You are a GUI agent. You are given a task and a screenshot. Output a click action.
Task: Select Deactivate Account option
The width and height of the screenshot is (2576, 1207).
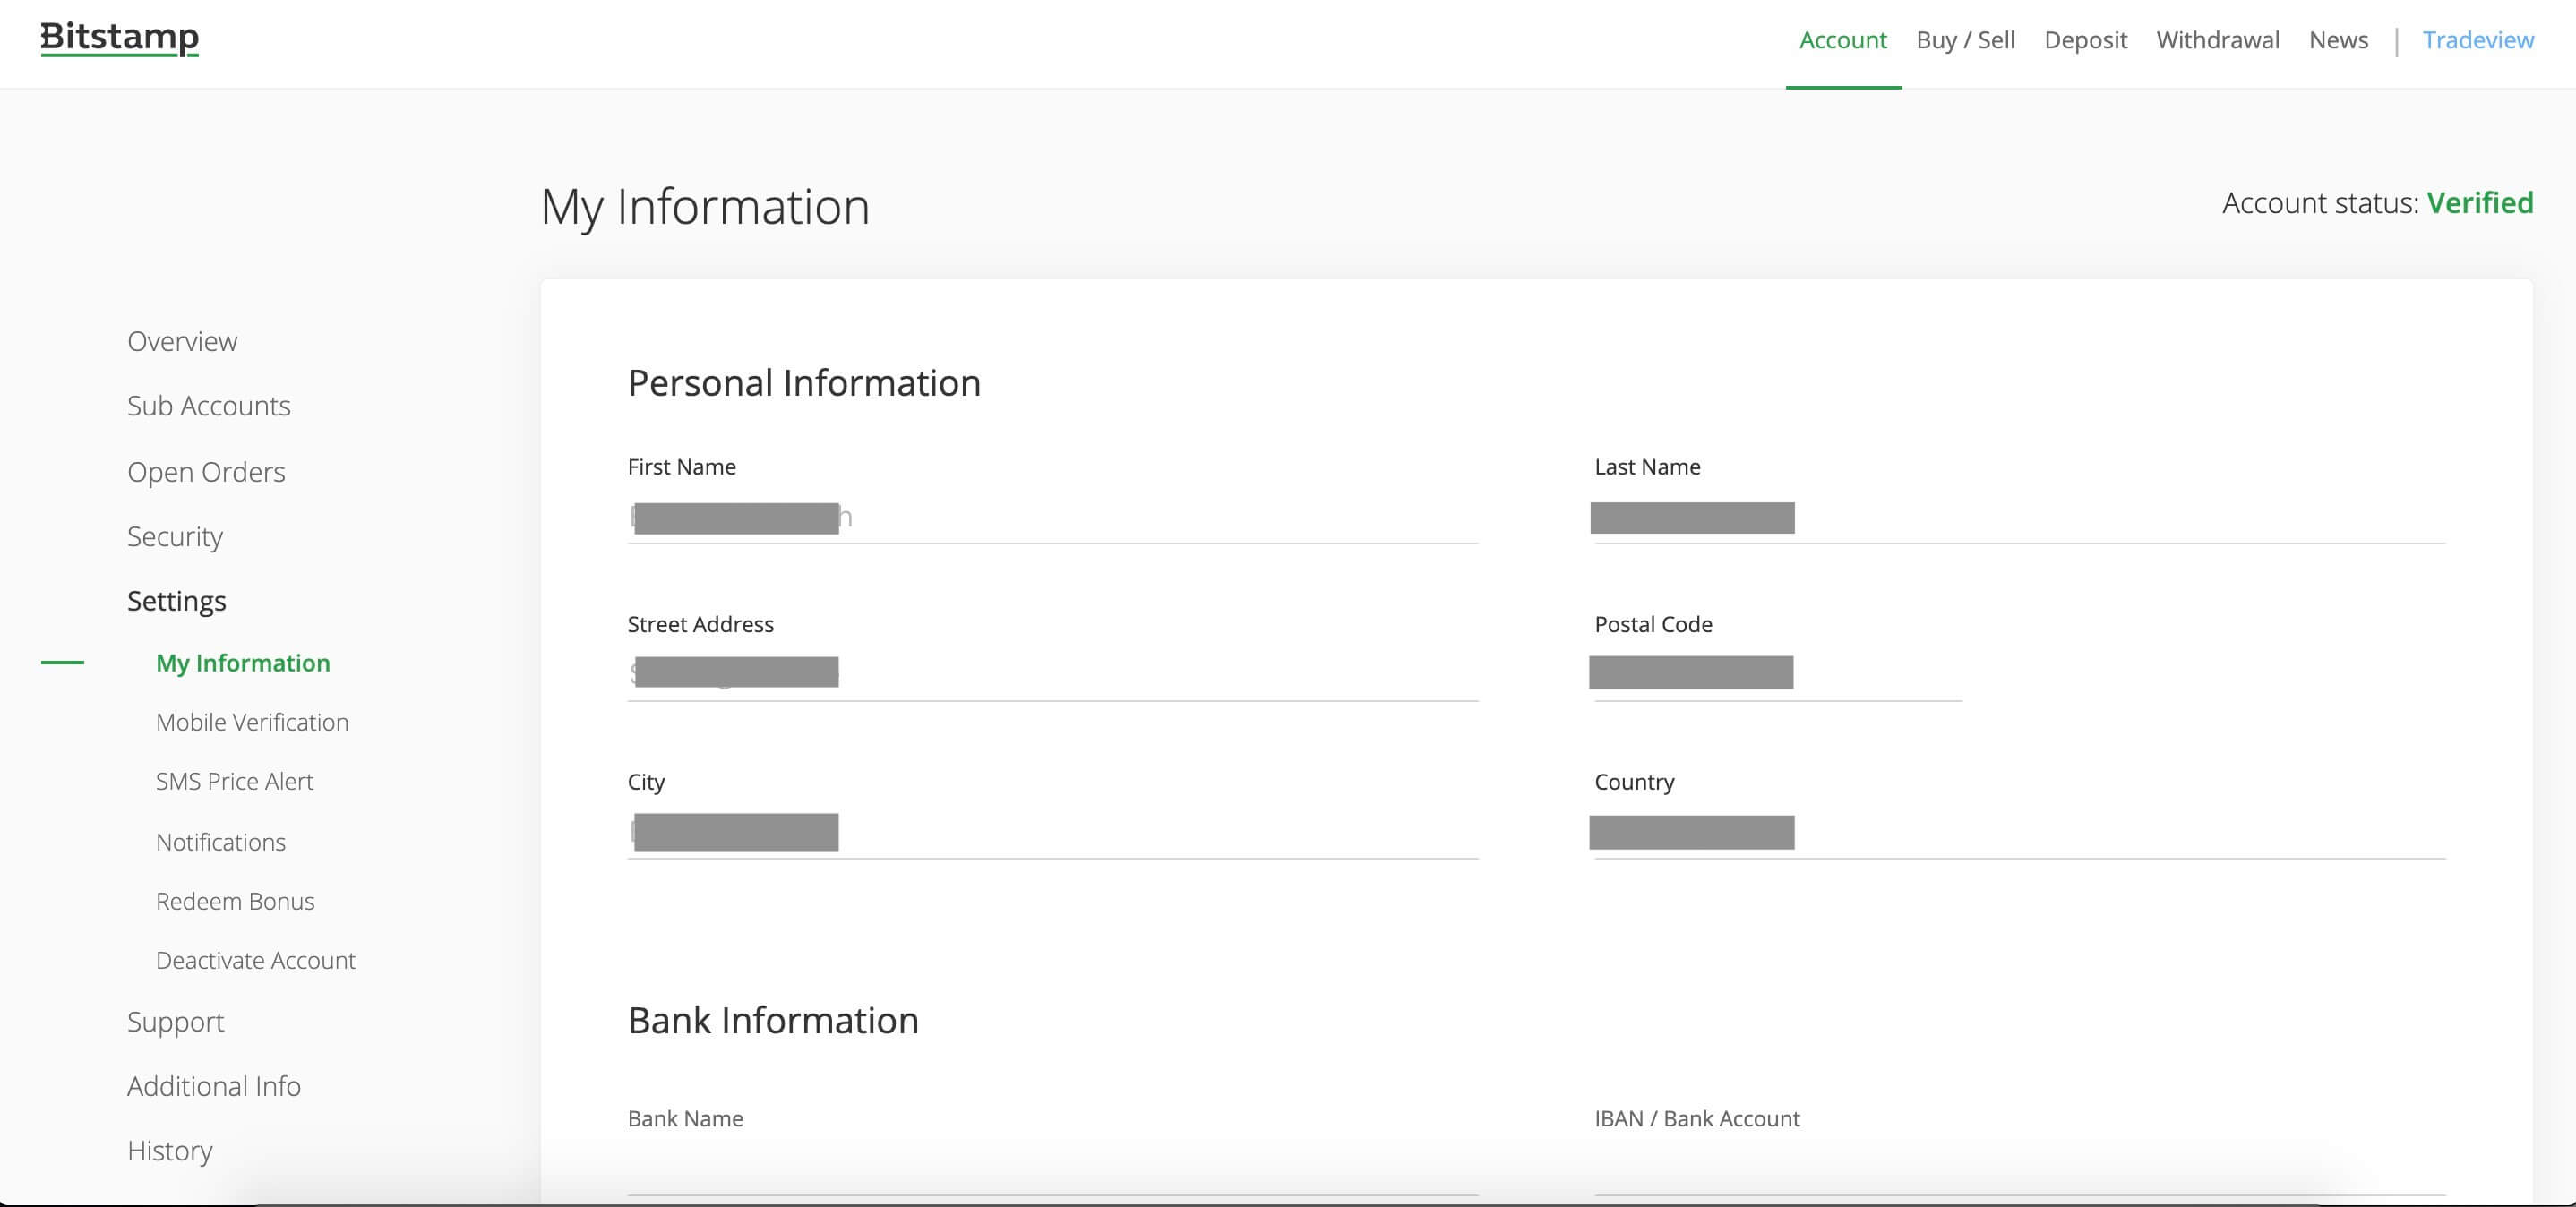254,961
